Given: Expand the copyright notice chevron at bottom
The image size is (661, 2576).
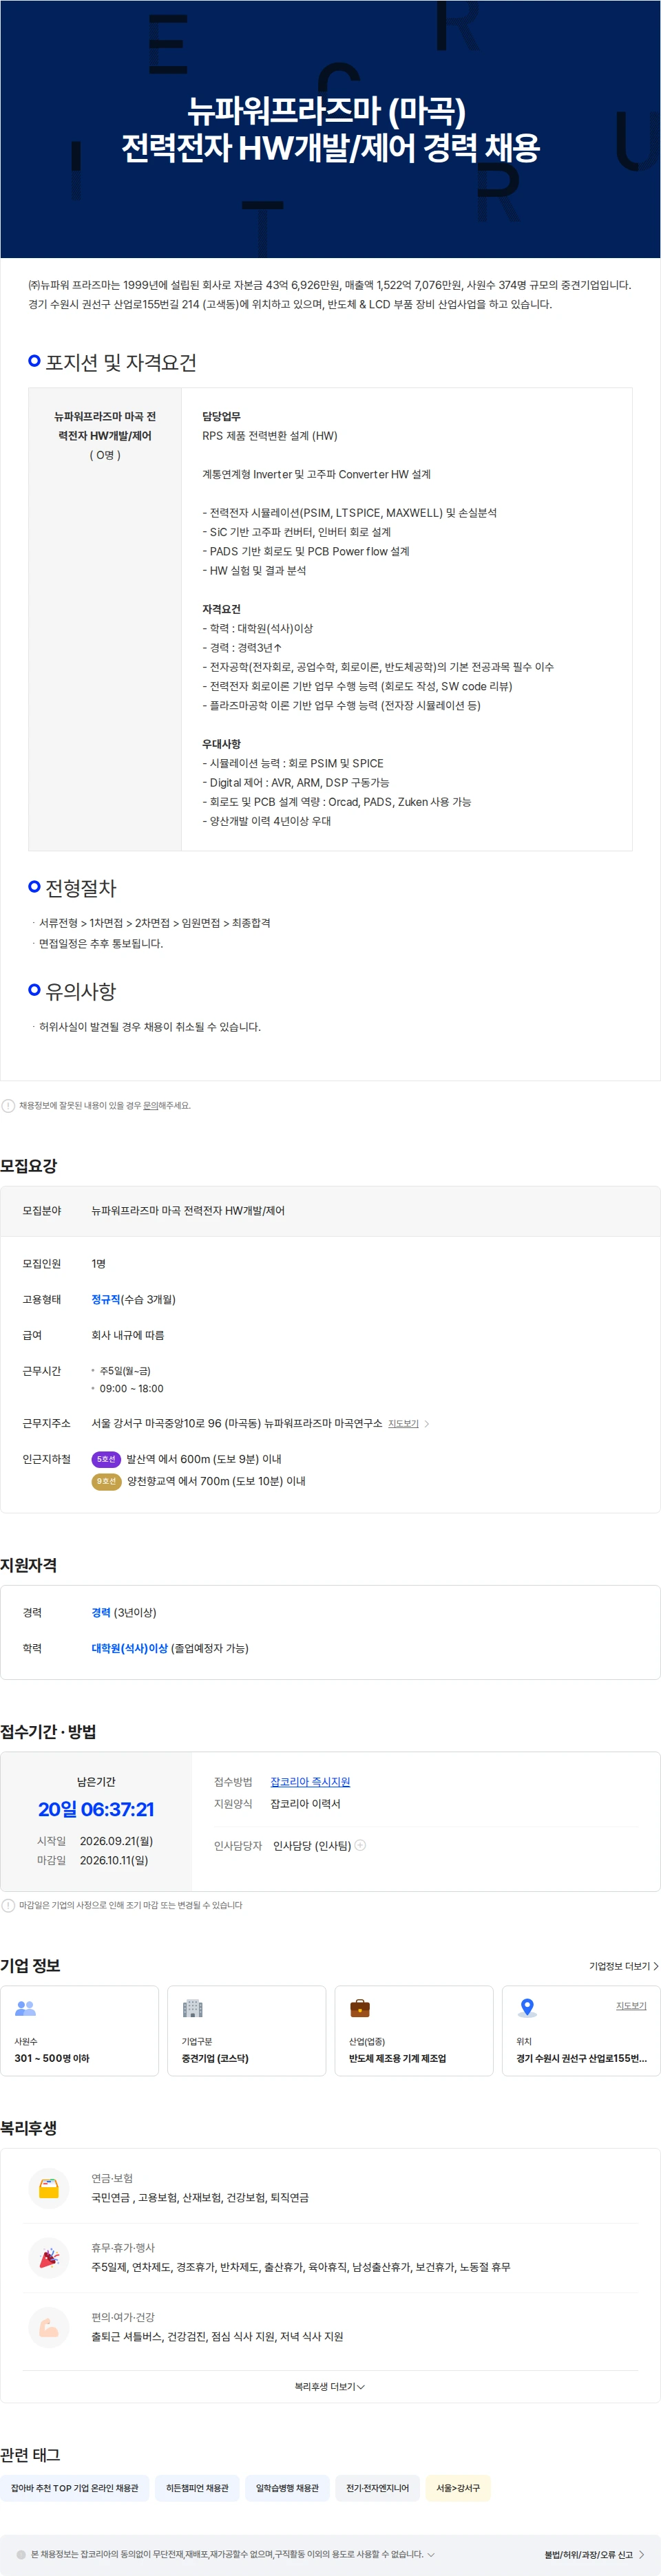Looking at the screenshot, I should (431, 2554).
